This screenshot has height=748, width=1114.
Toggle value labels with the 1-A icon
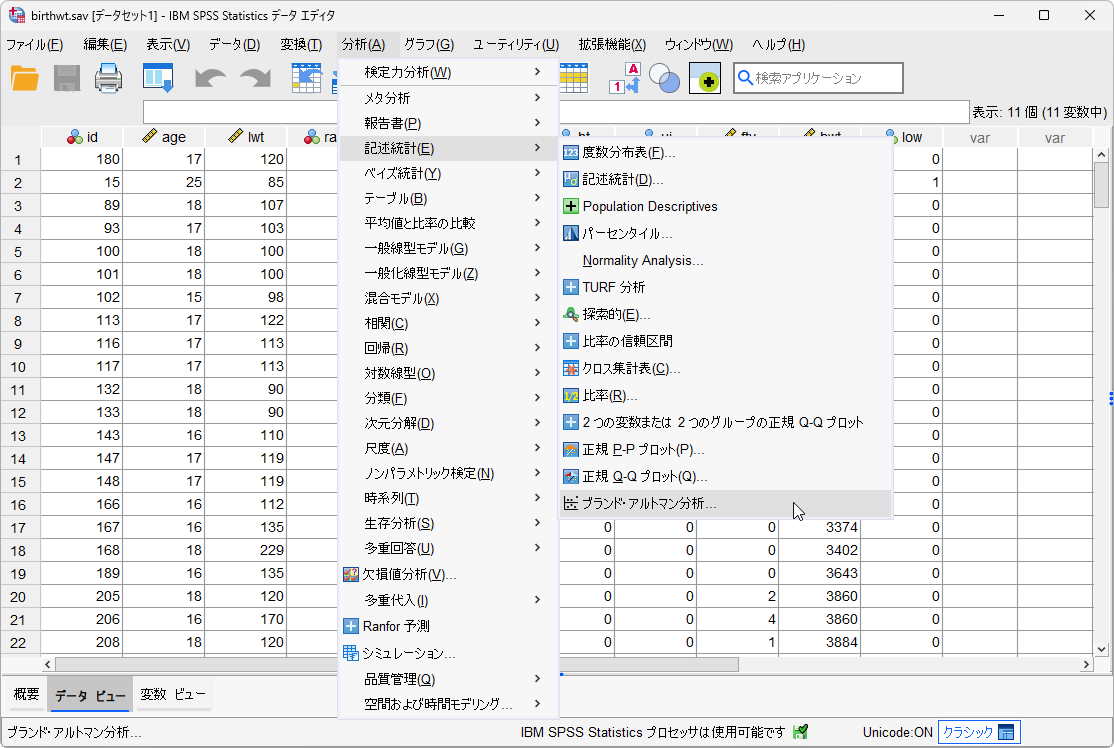(625, 77)
